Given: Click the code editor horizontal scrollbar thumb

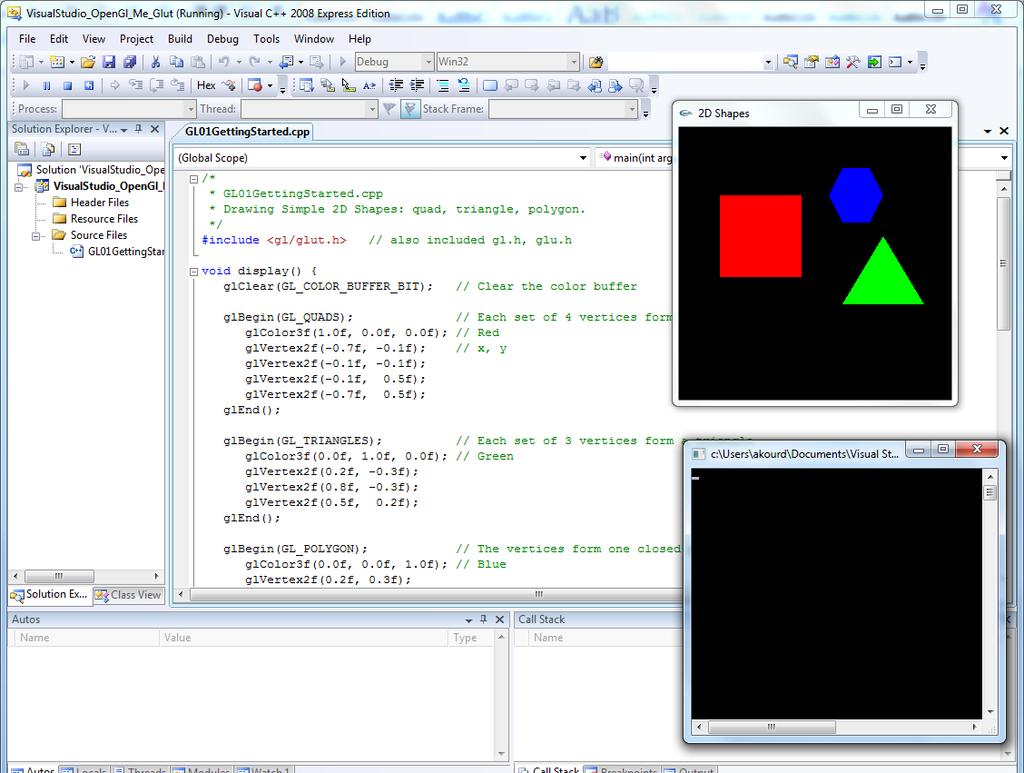Looking at the screenshot, I should click(435, 594).
